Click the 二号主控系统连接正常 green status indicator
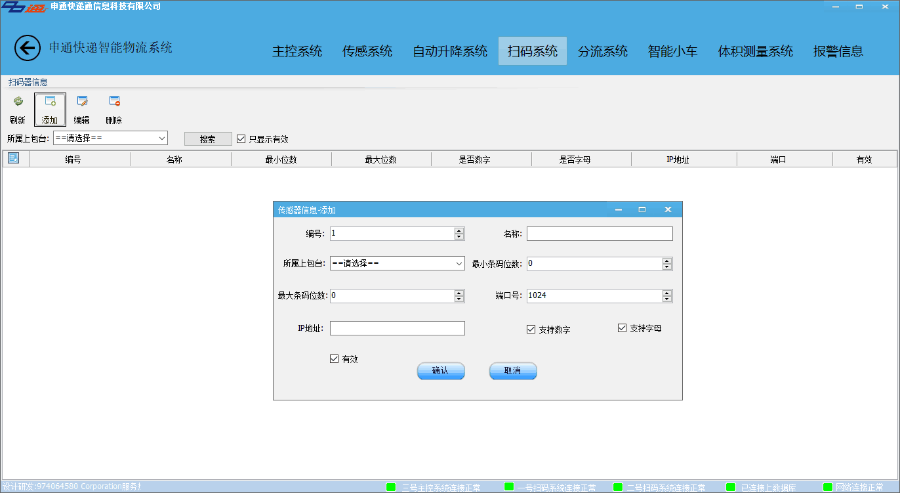Viewport: 900px width, 493px height. (391, 487)
